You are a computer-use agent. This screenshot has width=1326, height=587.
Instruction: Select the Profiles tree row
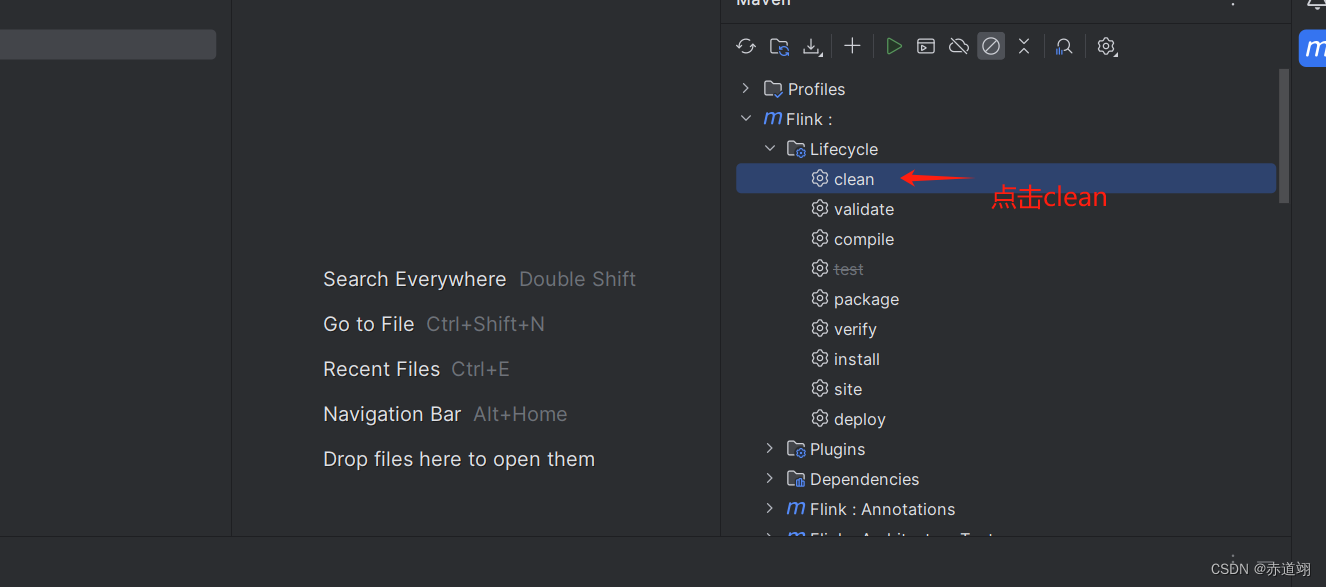pyautogui.click(x=1006, y=89)
